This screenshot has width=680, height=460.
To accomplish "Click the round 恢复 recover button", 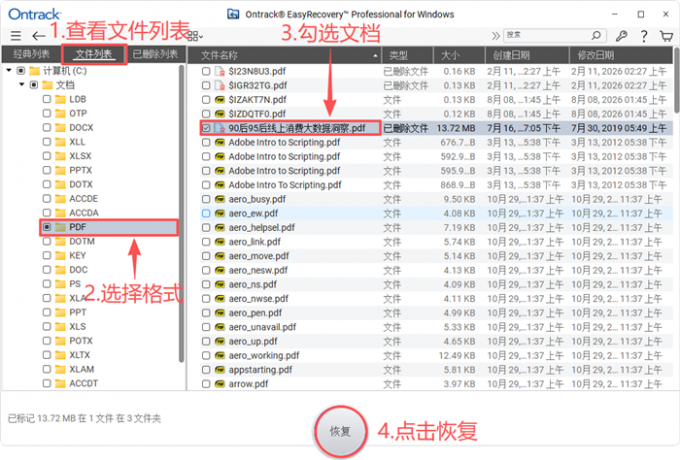I will click(x=340, y=431).
